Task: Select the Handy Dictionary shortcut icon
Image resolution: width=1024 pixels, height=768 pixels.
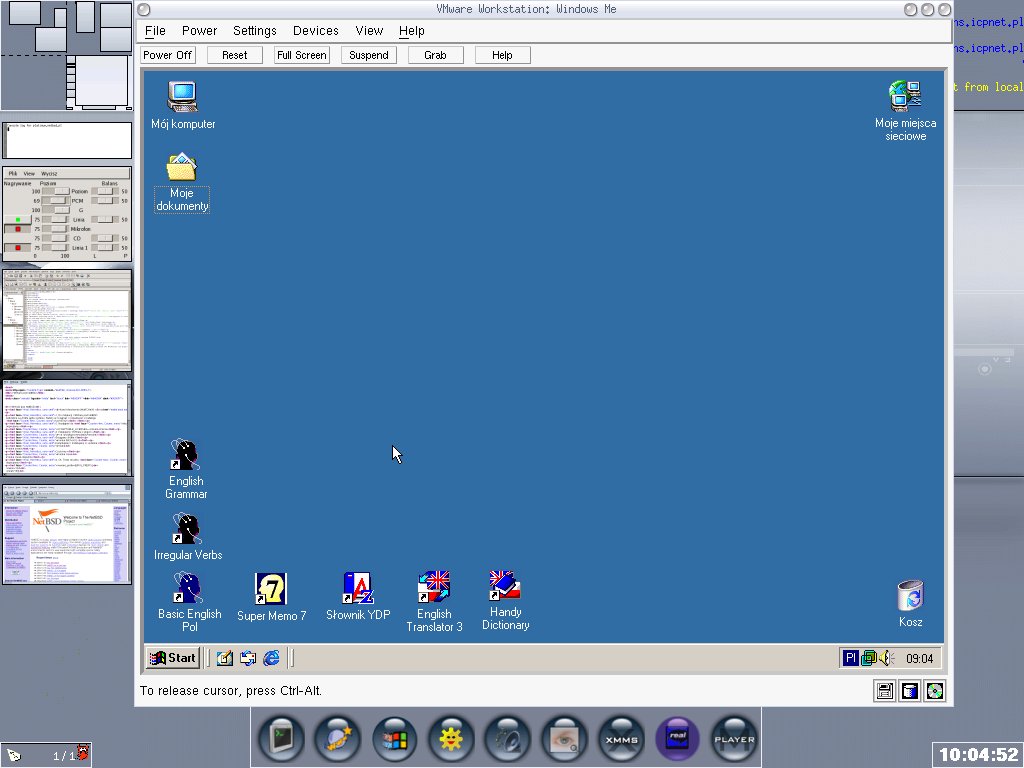Action: pos(505,601)
